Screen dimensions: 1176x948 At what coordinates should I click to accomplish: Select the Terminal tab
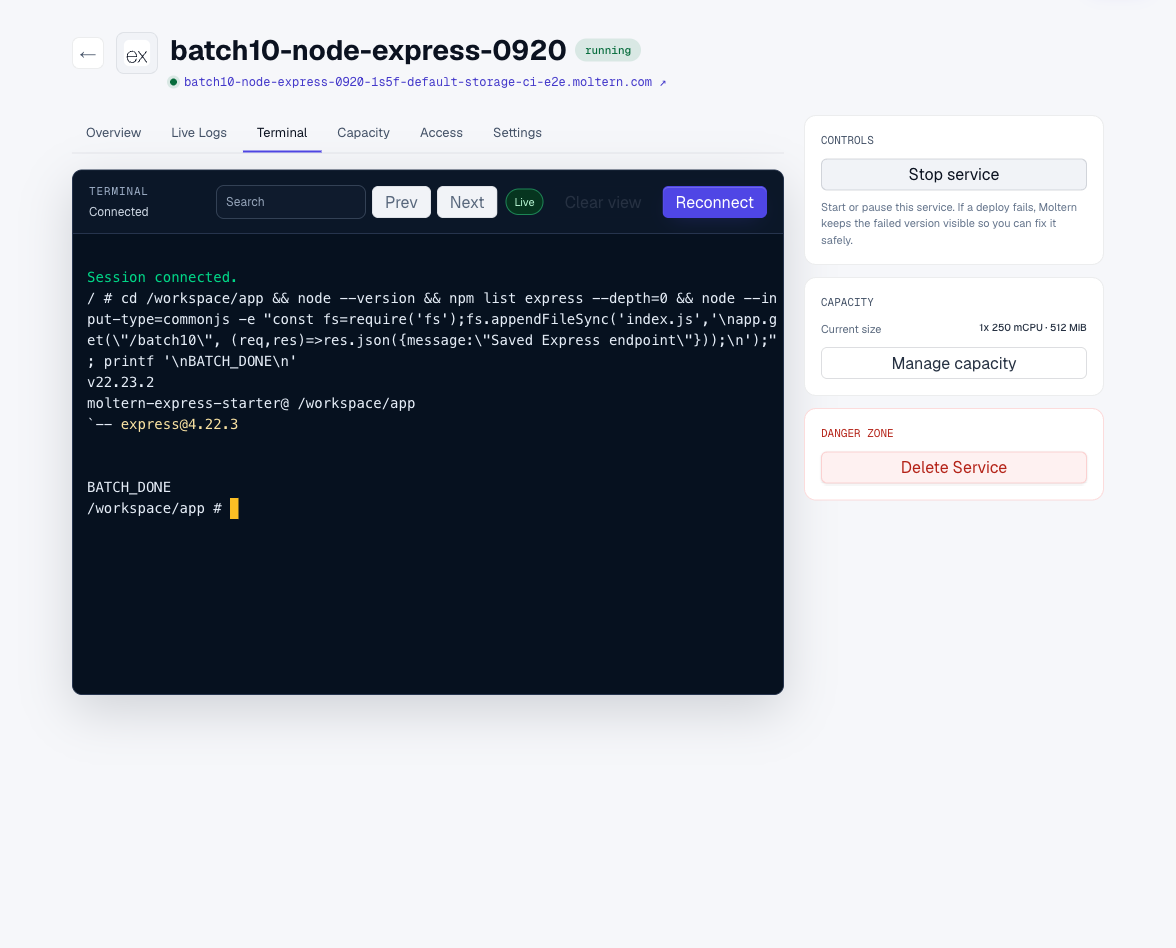pos(282,133)
